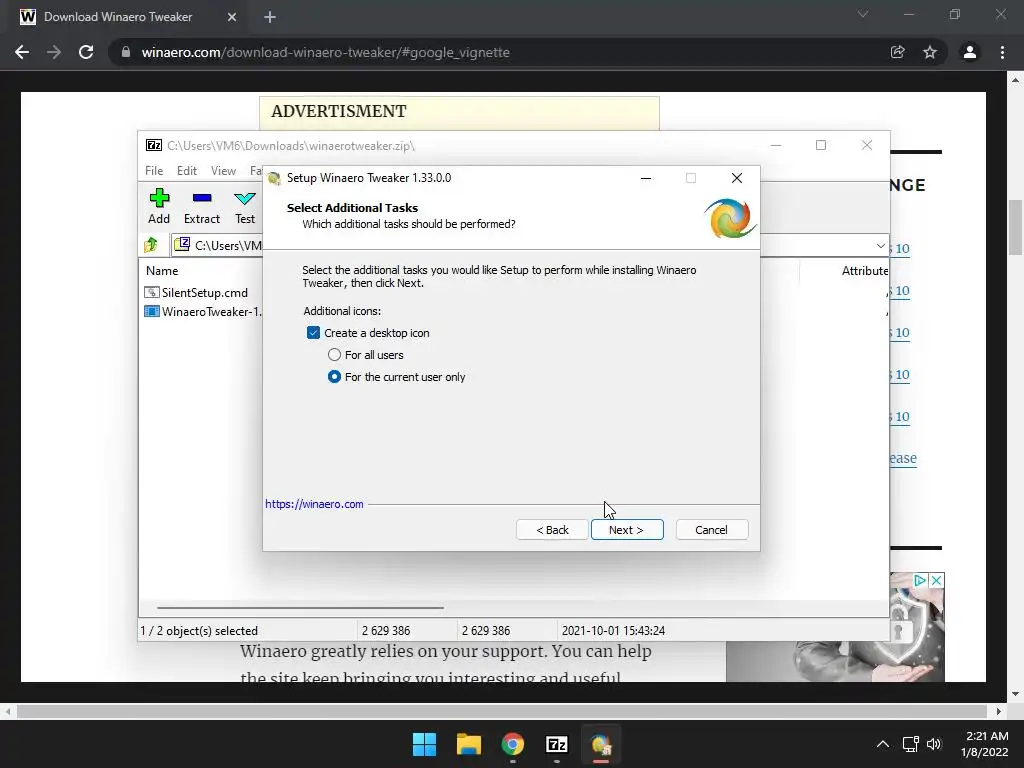Image resolution: width=1024 pixels, height=768 pixels.
Task: Reload the Winaero page
Action: point(86,52)
